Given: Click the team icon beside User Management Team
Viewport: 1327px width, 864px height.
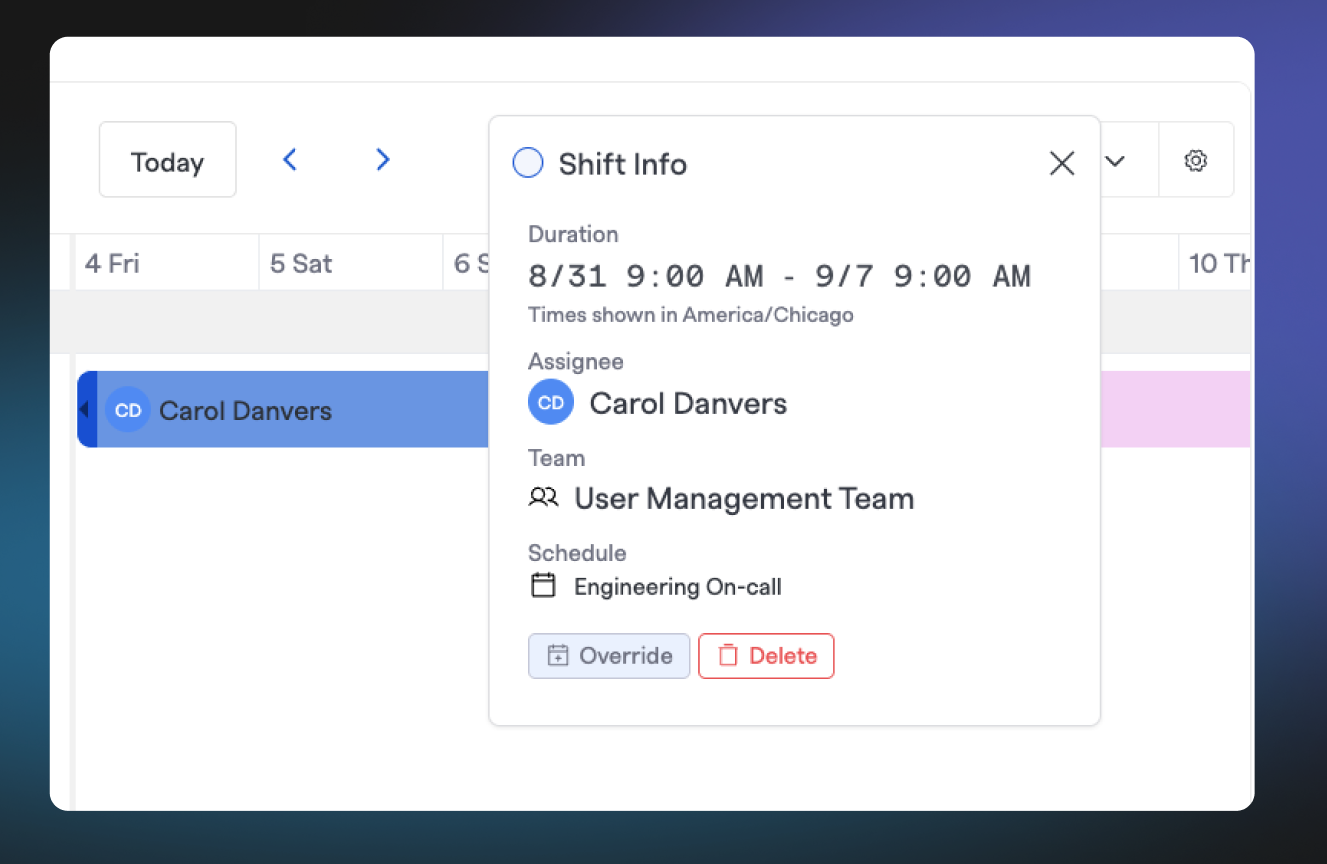Looking at the screenshot, I should 543,497.
